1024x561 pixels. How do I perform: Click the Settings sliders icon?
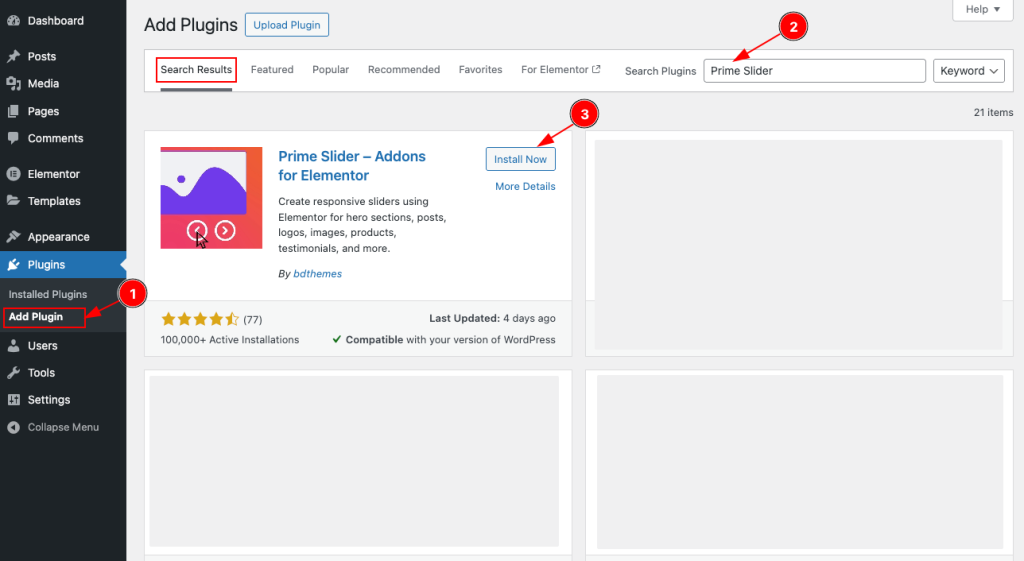[13, 400]
